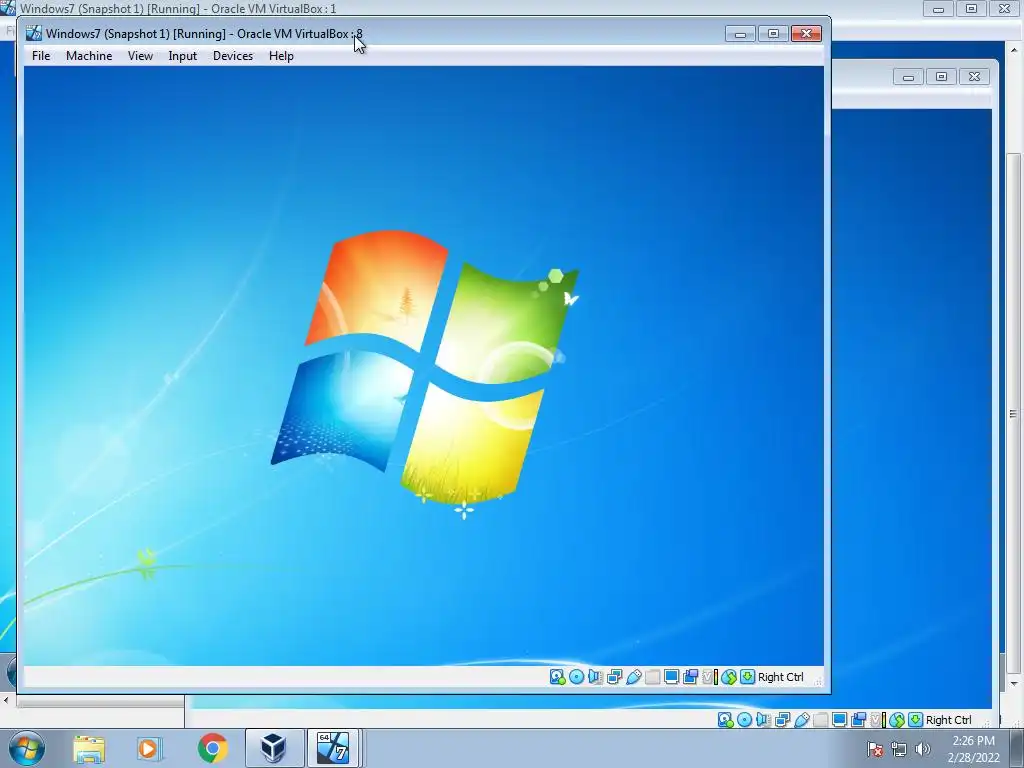The height and width of the screenshot is (768, 1024).
Task: Minimize the front VirtualBox : 8 window
Action: [x=740, y=33]
